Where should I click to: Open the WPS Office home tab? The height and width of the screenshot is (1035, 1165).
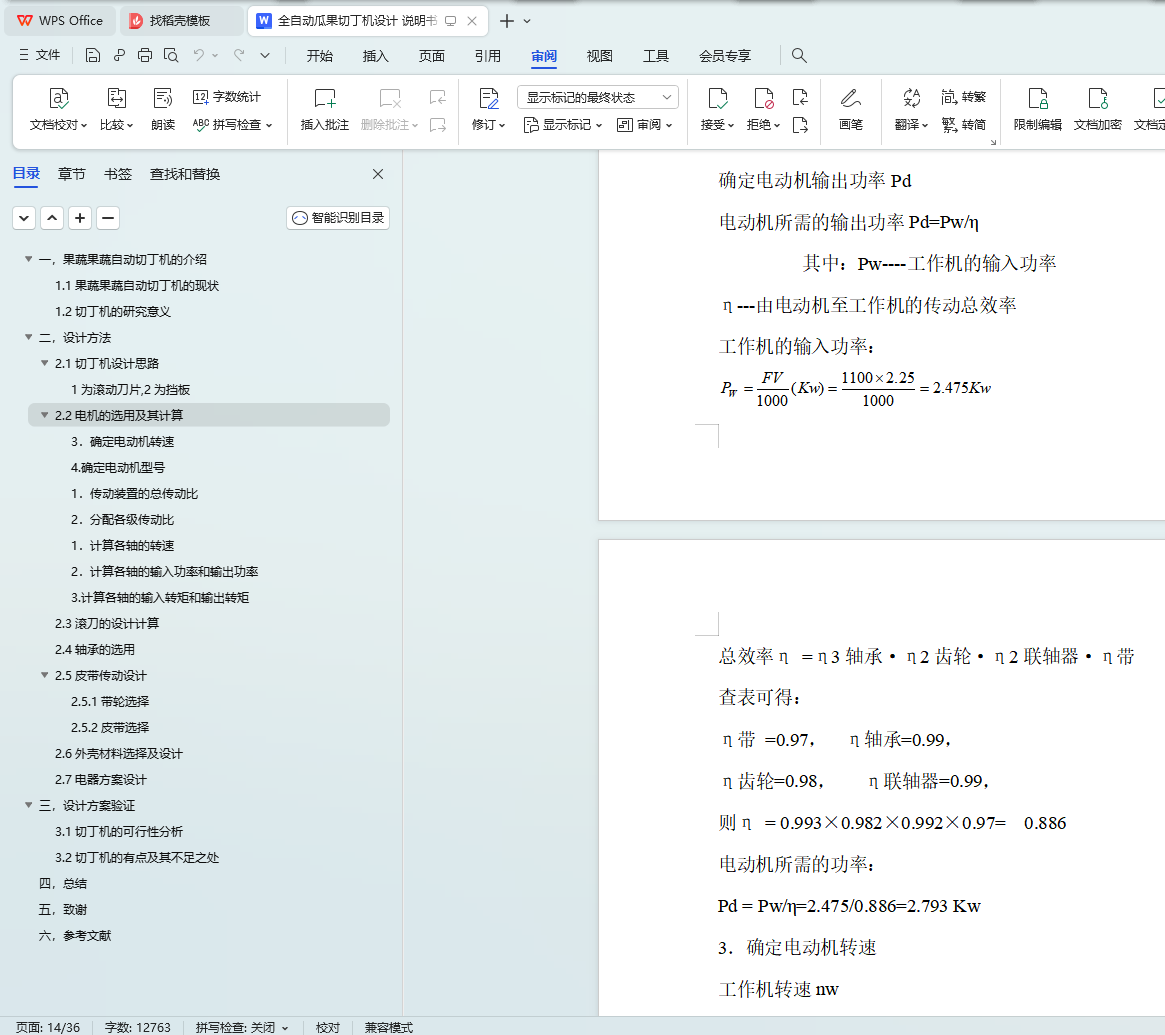pos(60,21)
